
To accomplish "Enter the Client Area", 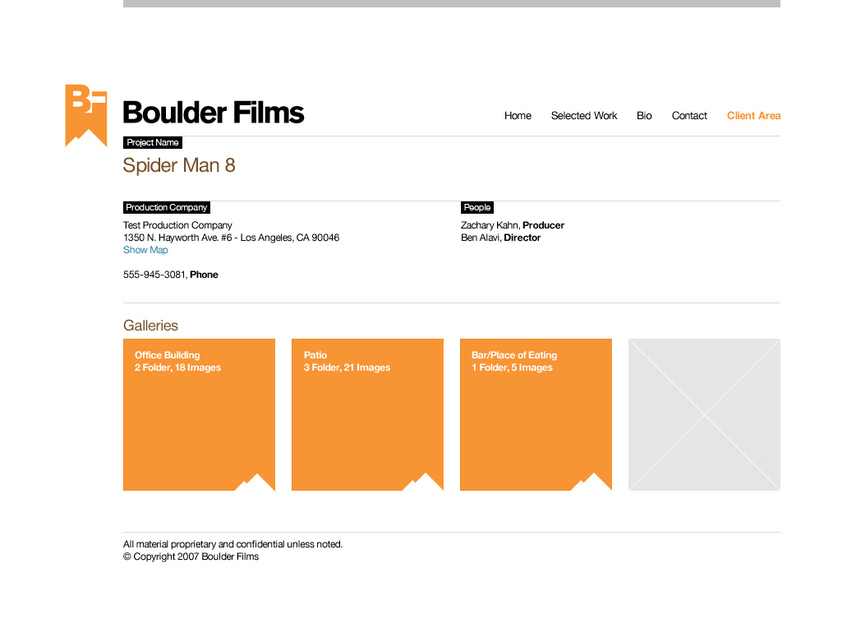I will (754, 116).
